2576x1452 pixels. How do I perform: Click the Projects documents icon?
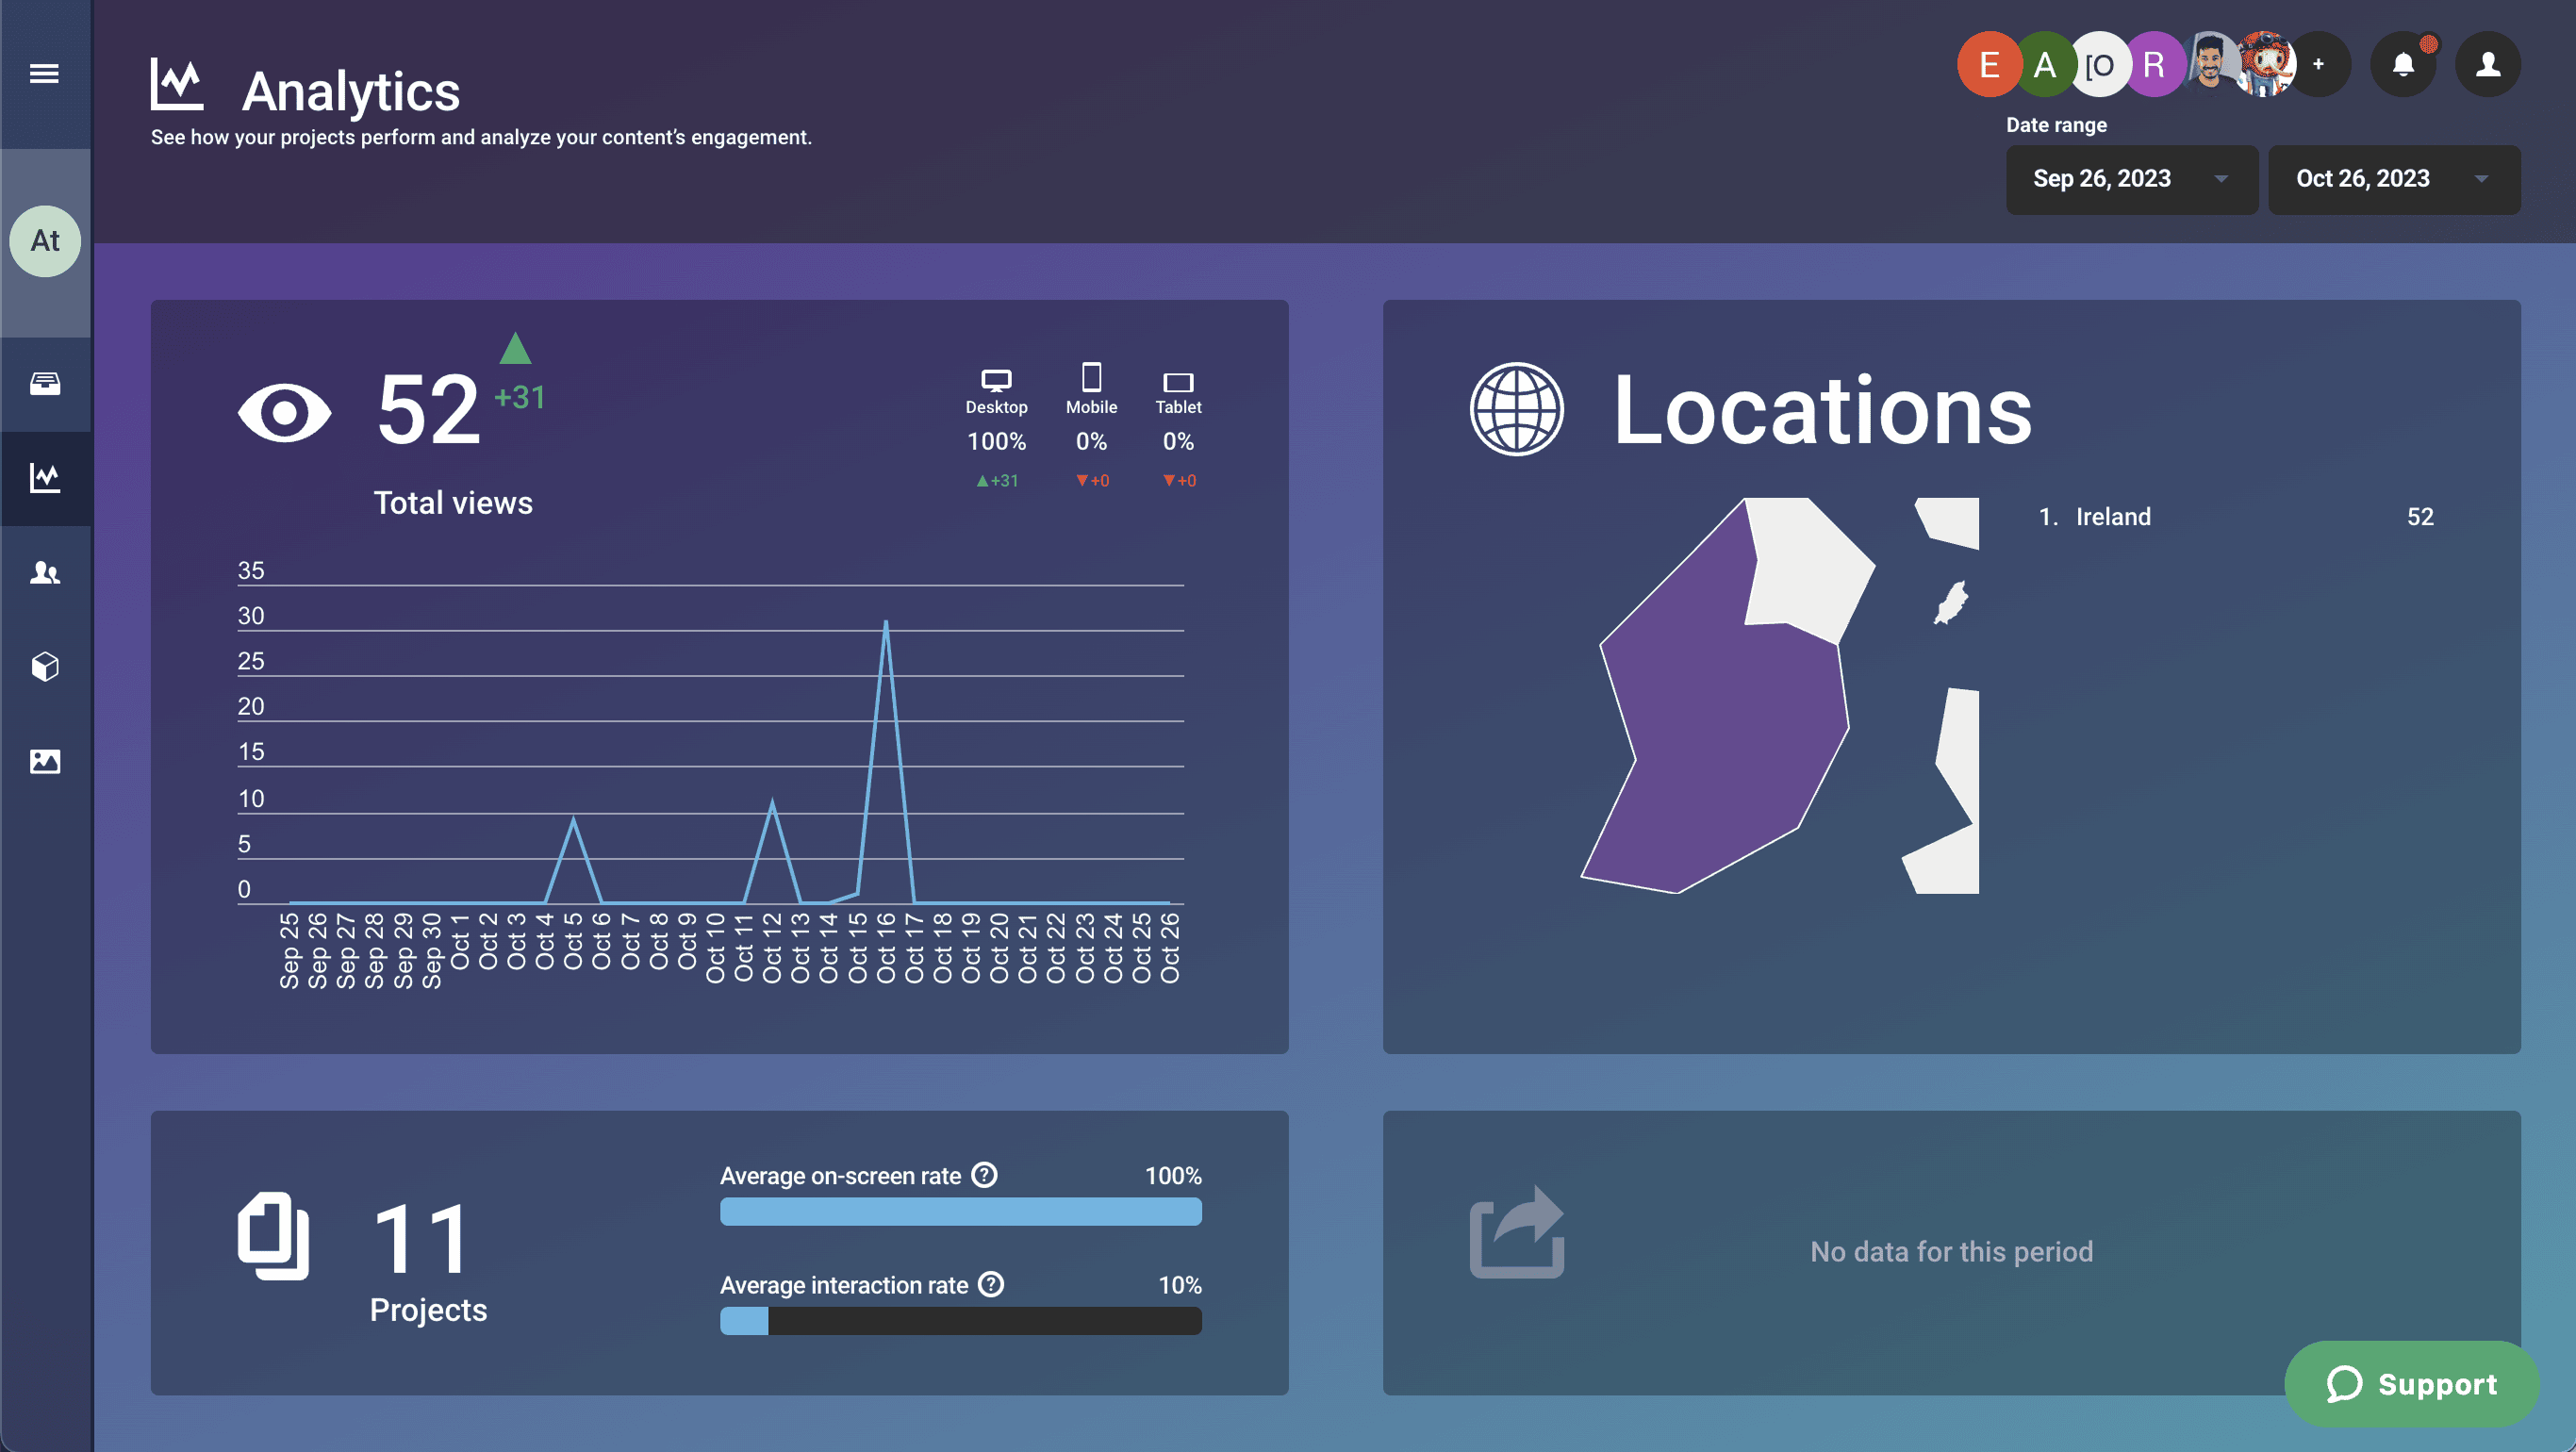[273, 1236]
